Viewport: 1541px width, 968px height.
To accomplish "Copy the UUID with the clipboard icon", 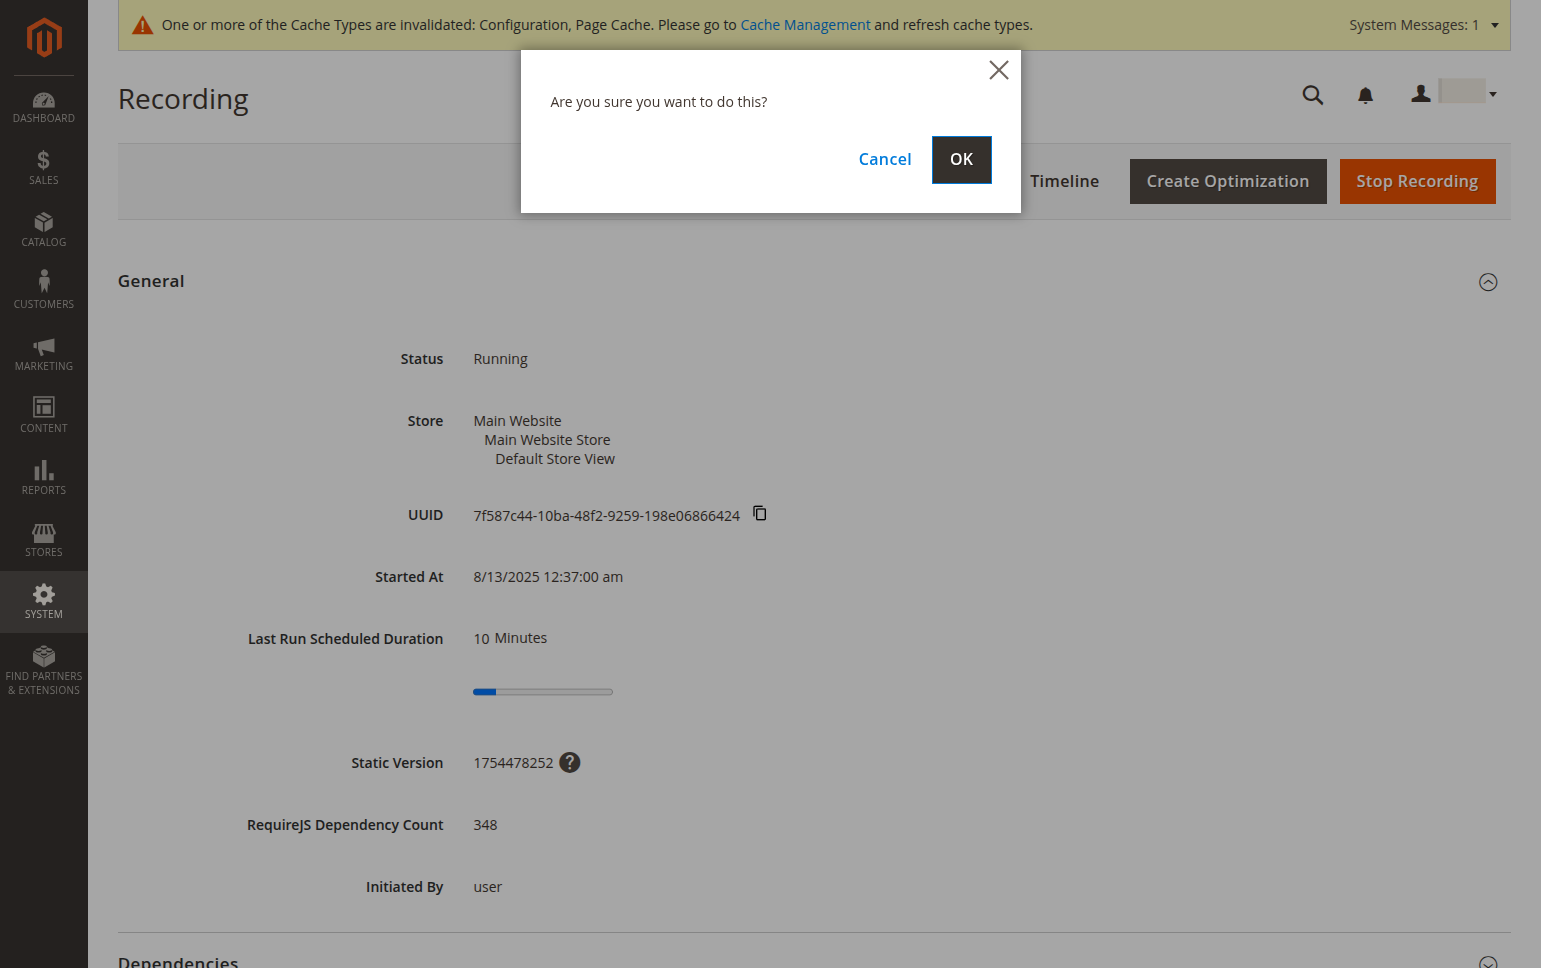I will click(760, 513).
